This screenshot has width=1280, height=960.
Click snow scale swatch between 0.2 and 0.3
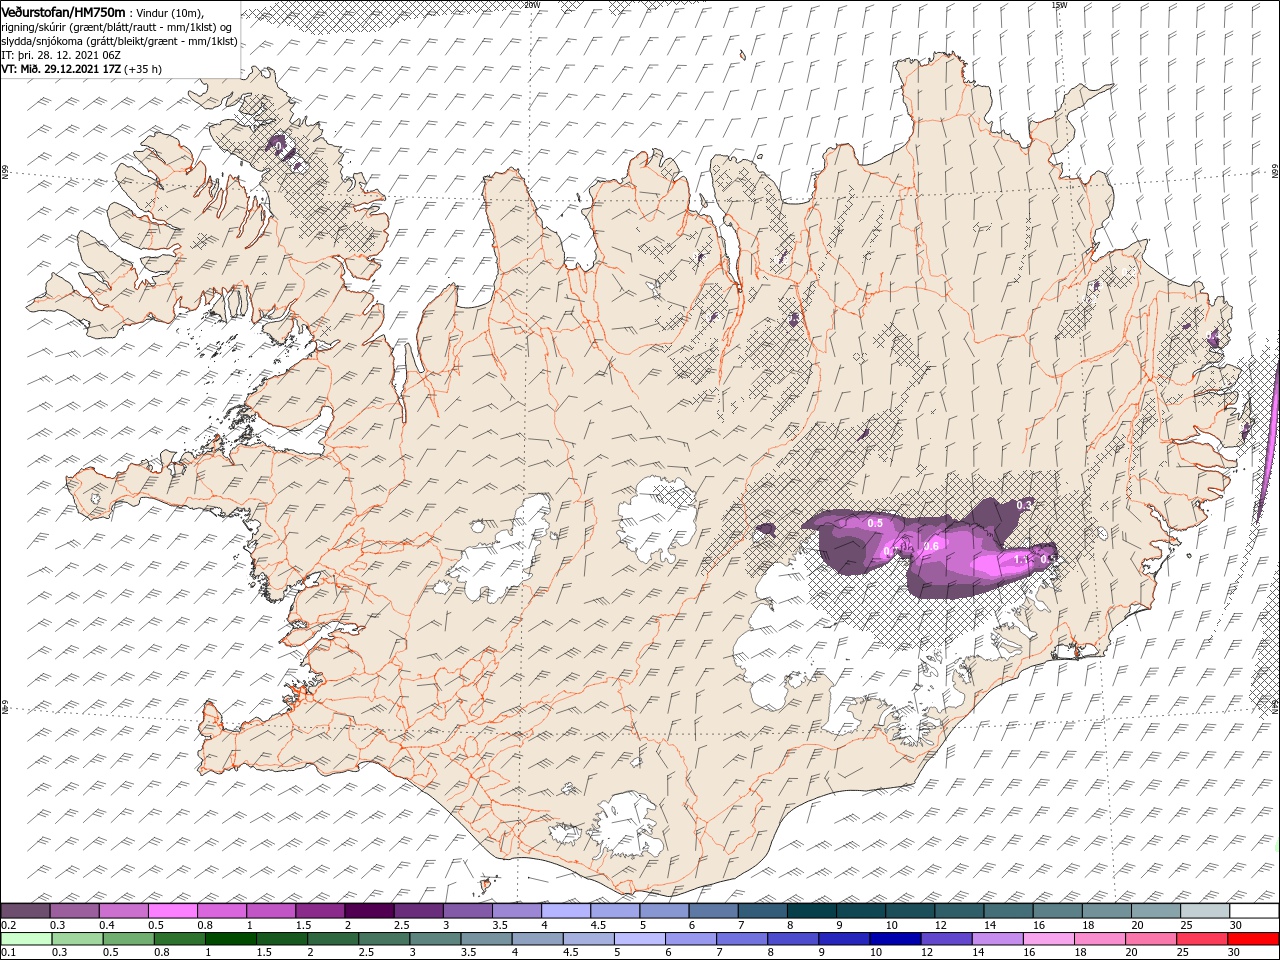tap(26, 911)
